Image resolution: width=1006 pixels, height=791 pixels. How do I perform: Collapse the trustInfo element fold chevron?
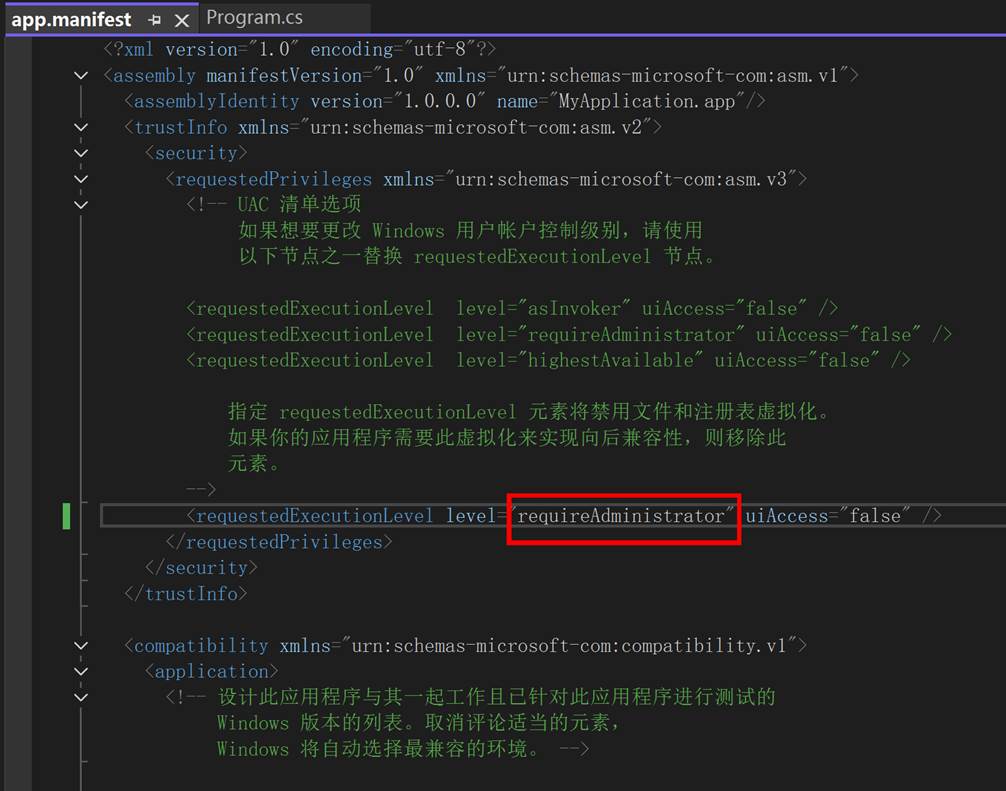(81, 128)
